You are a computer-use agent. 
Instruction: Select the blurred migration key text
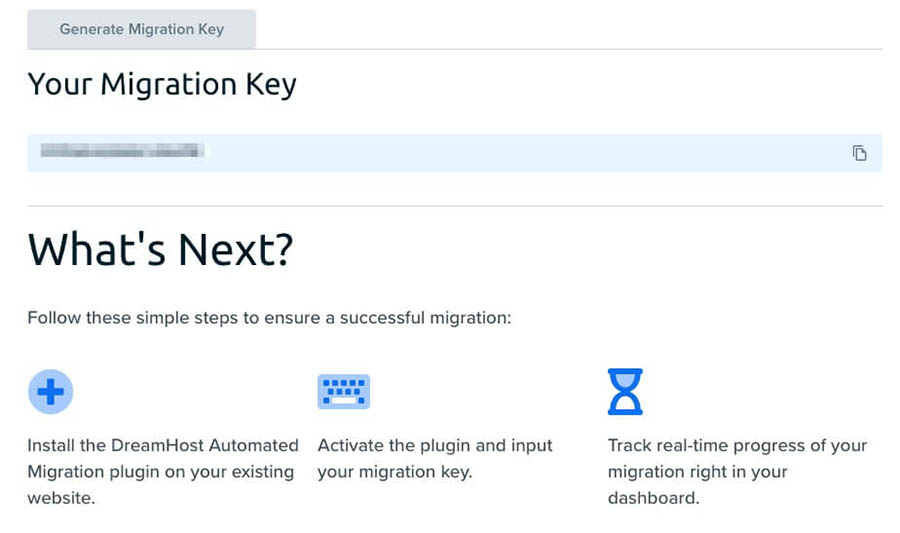(x=122, y=152)
